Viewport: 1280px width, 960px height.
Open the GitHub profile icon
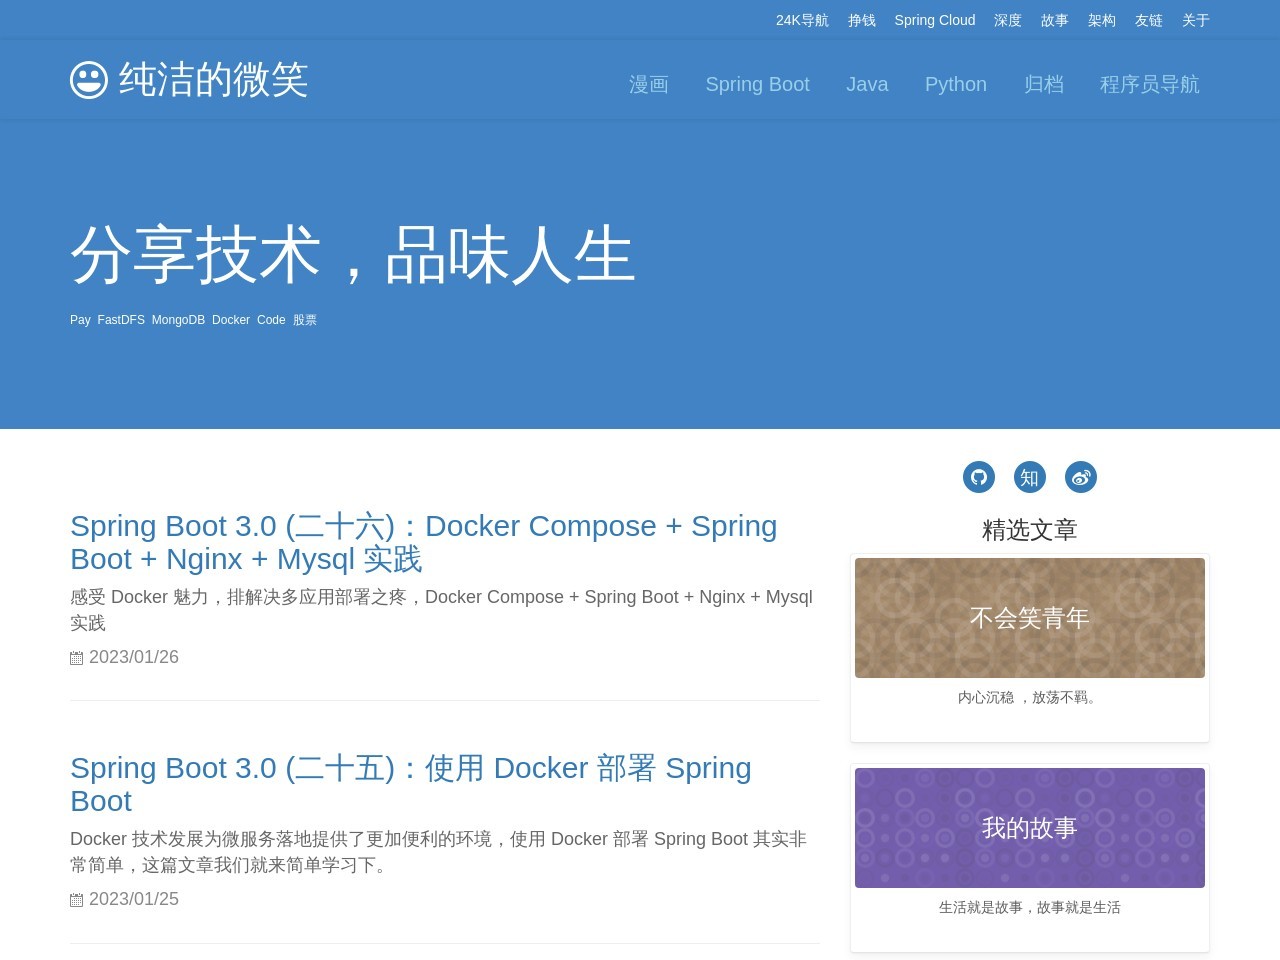tap(978, 477)
